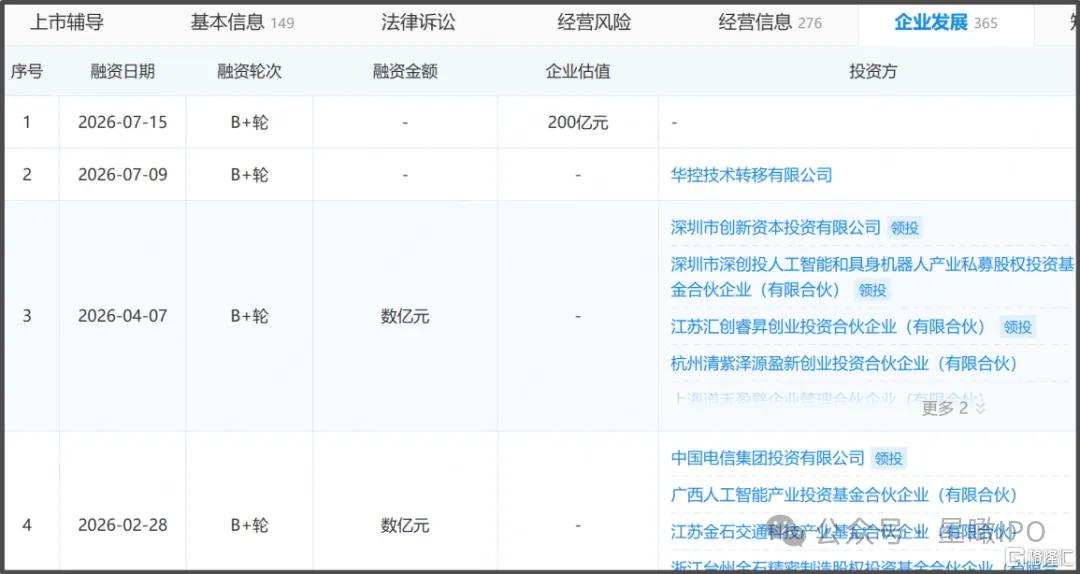The width and height of the screenshot is (1080, 574).
Task: Expand 更多 2 investors list
Action: [x=954, y=408]
